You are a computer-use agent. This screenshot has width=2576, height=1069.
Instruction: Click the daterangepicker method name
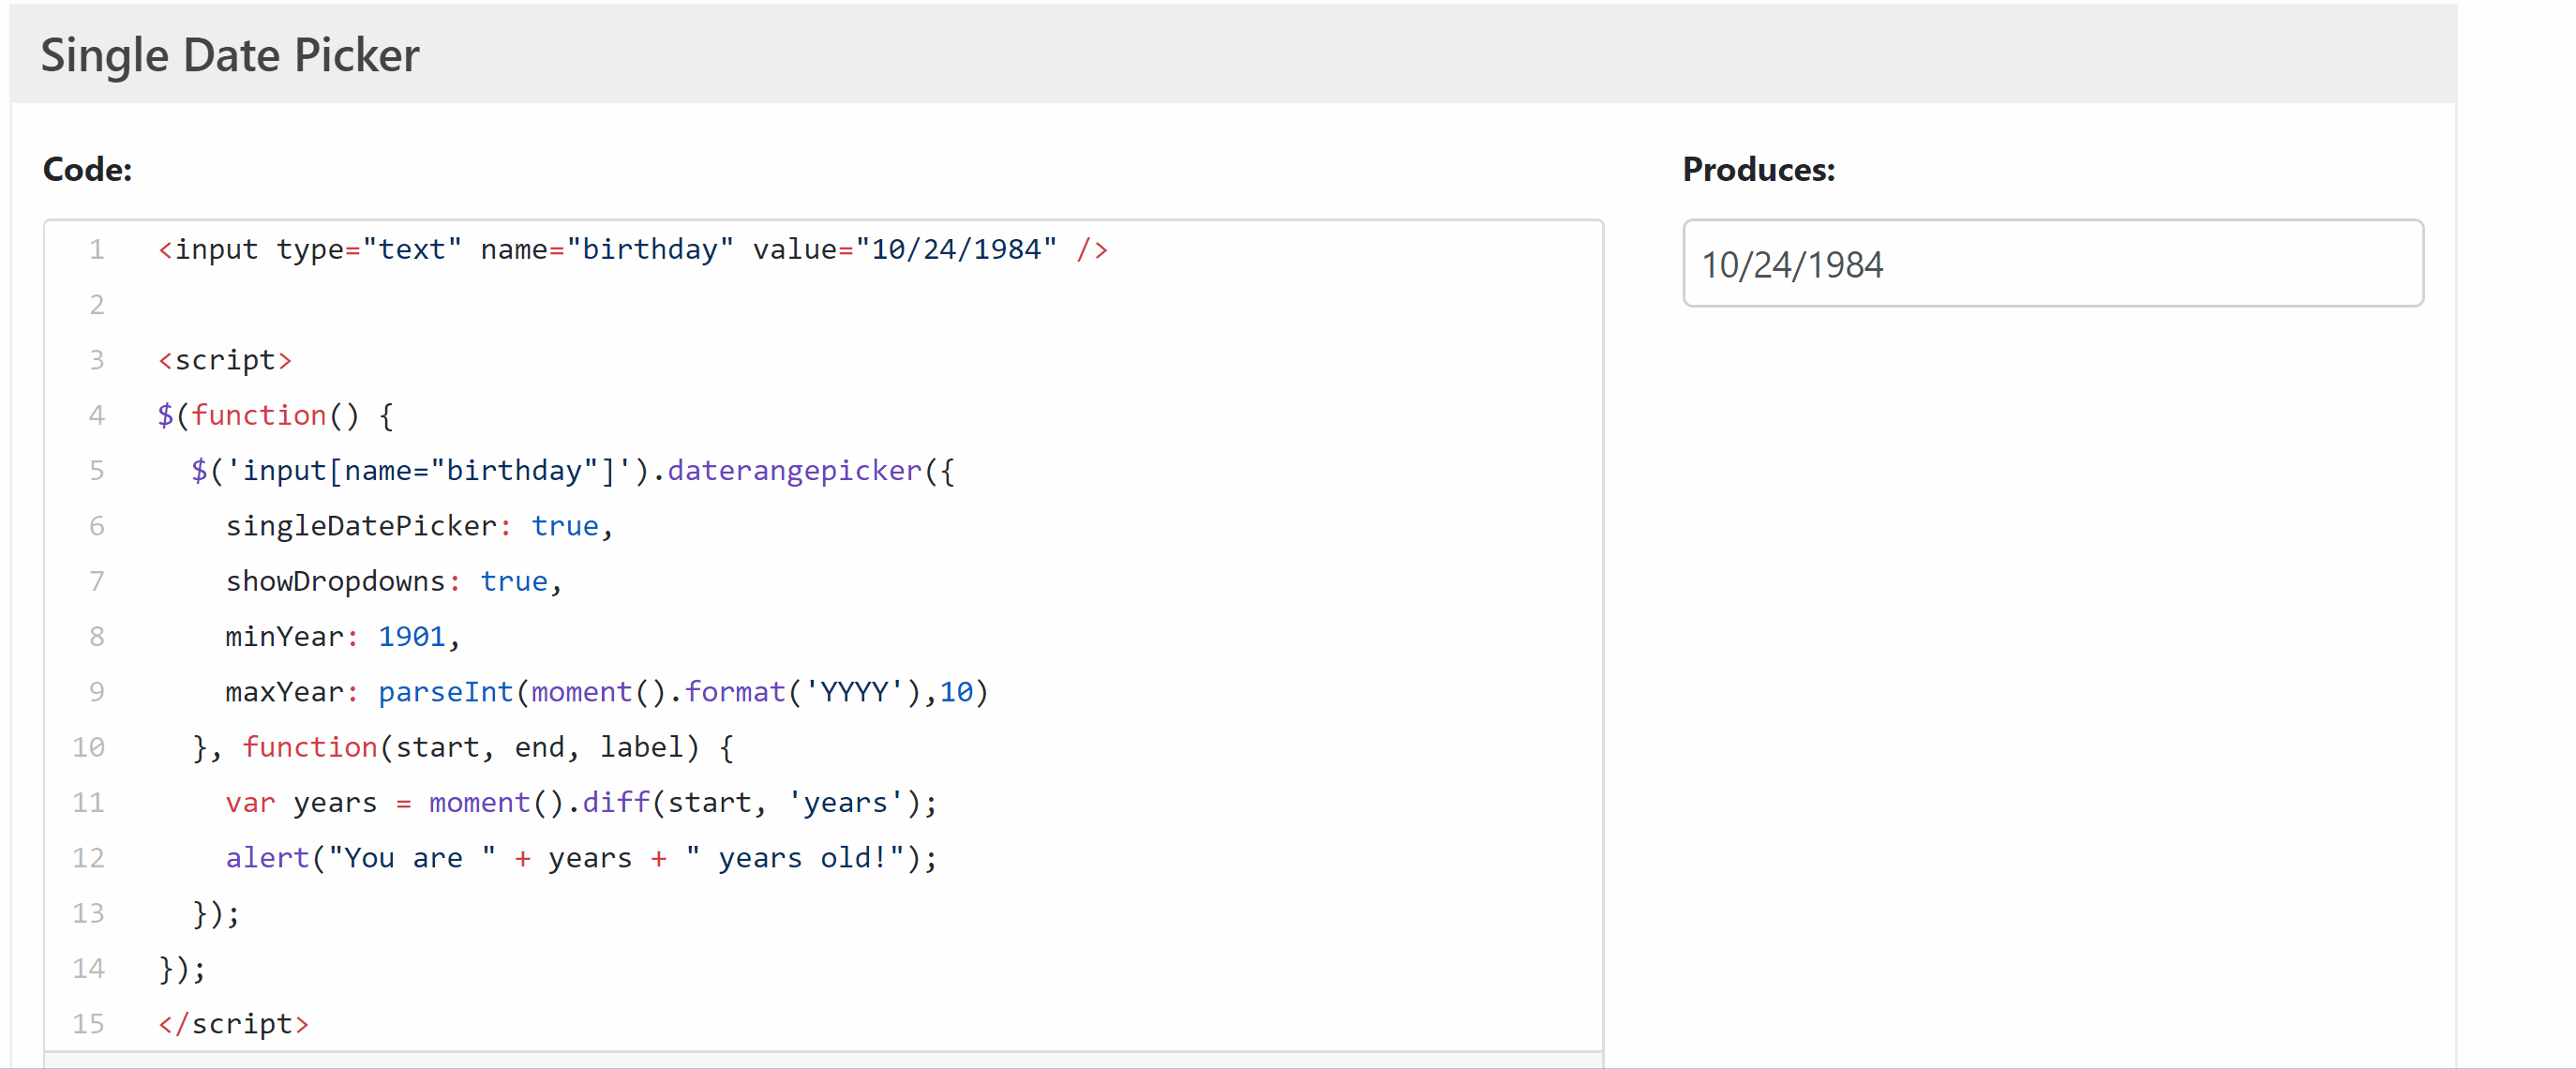[x=794, y=470]
